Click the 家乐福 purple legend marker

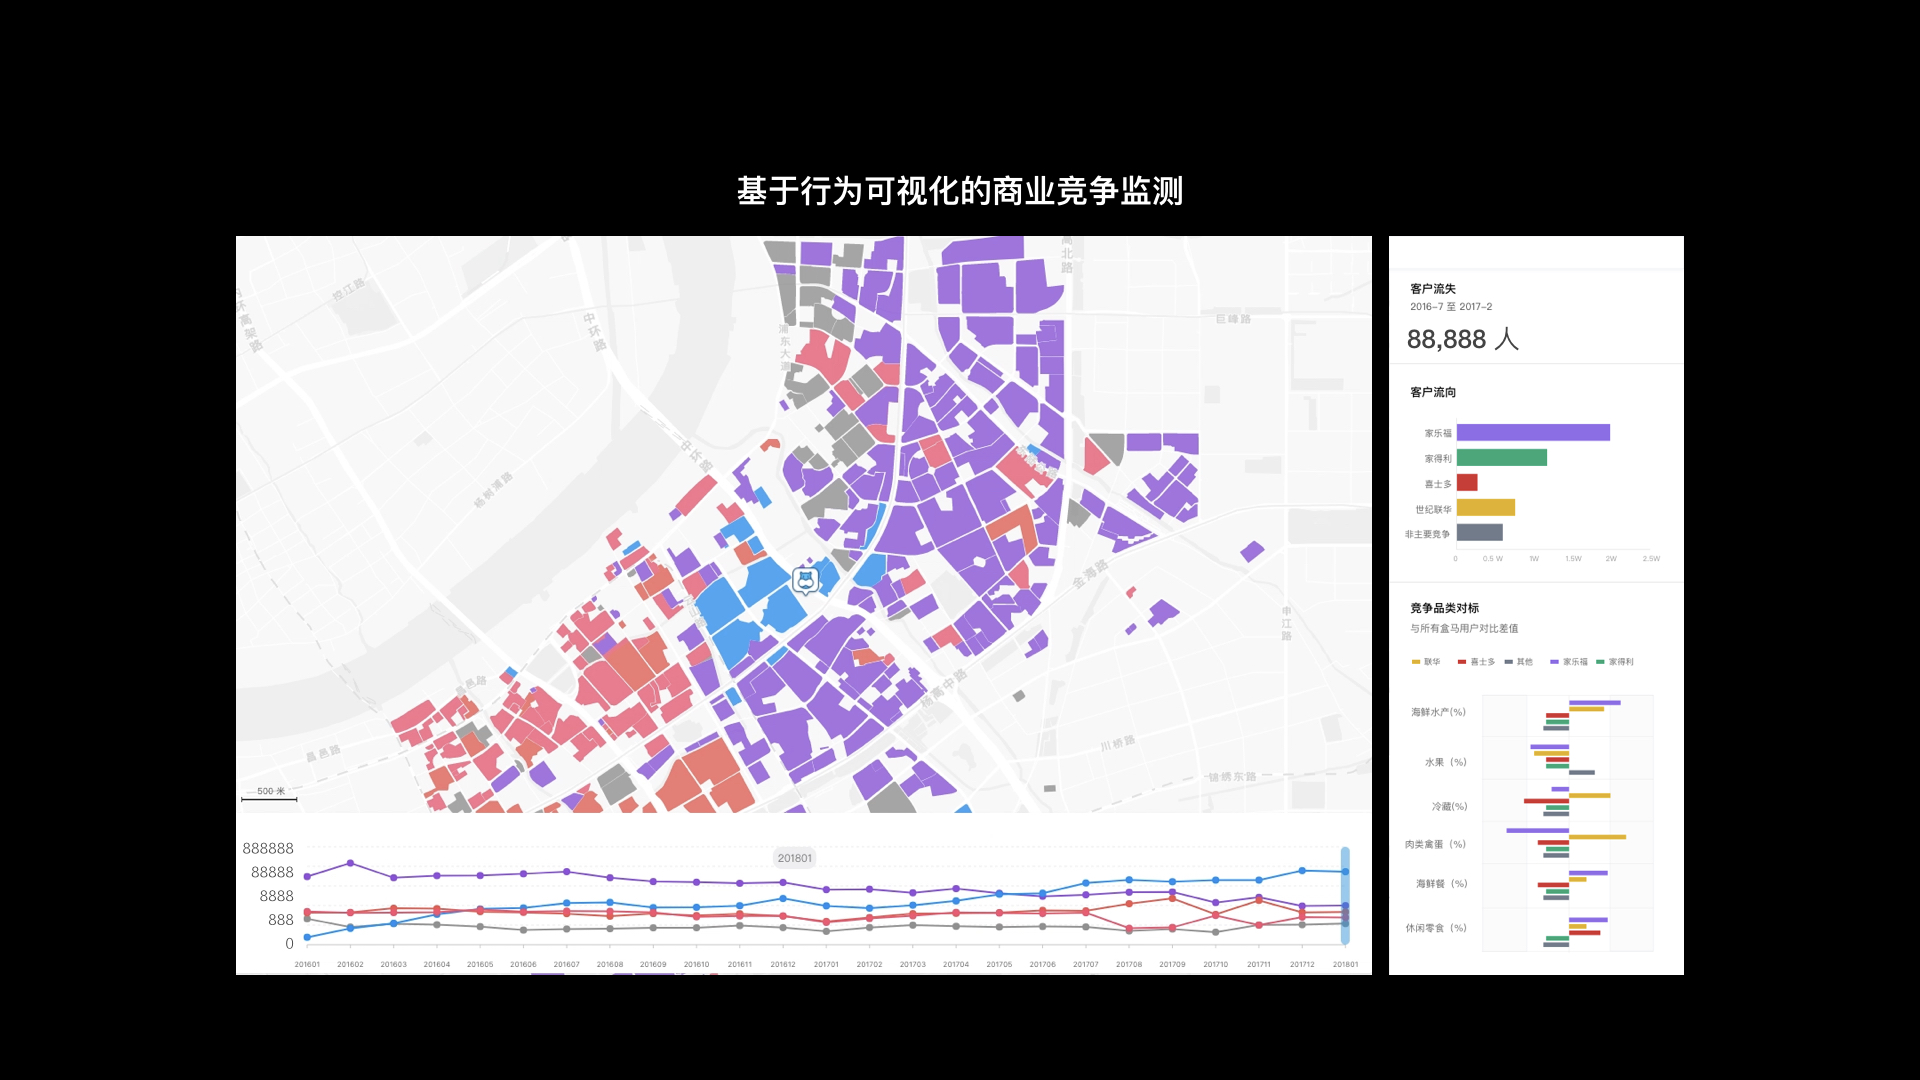(1554, 662)
